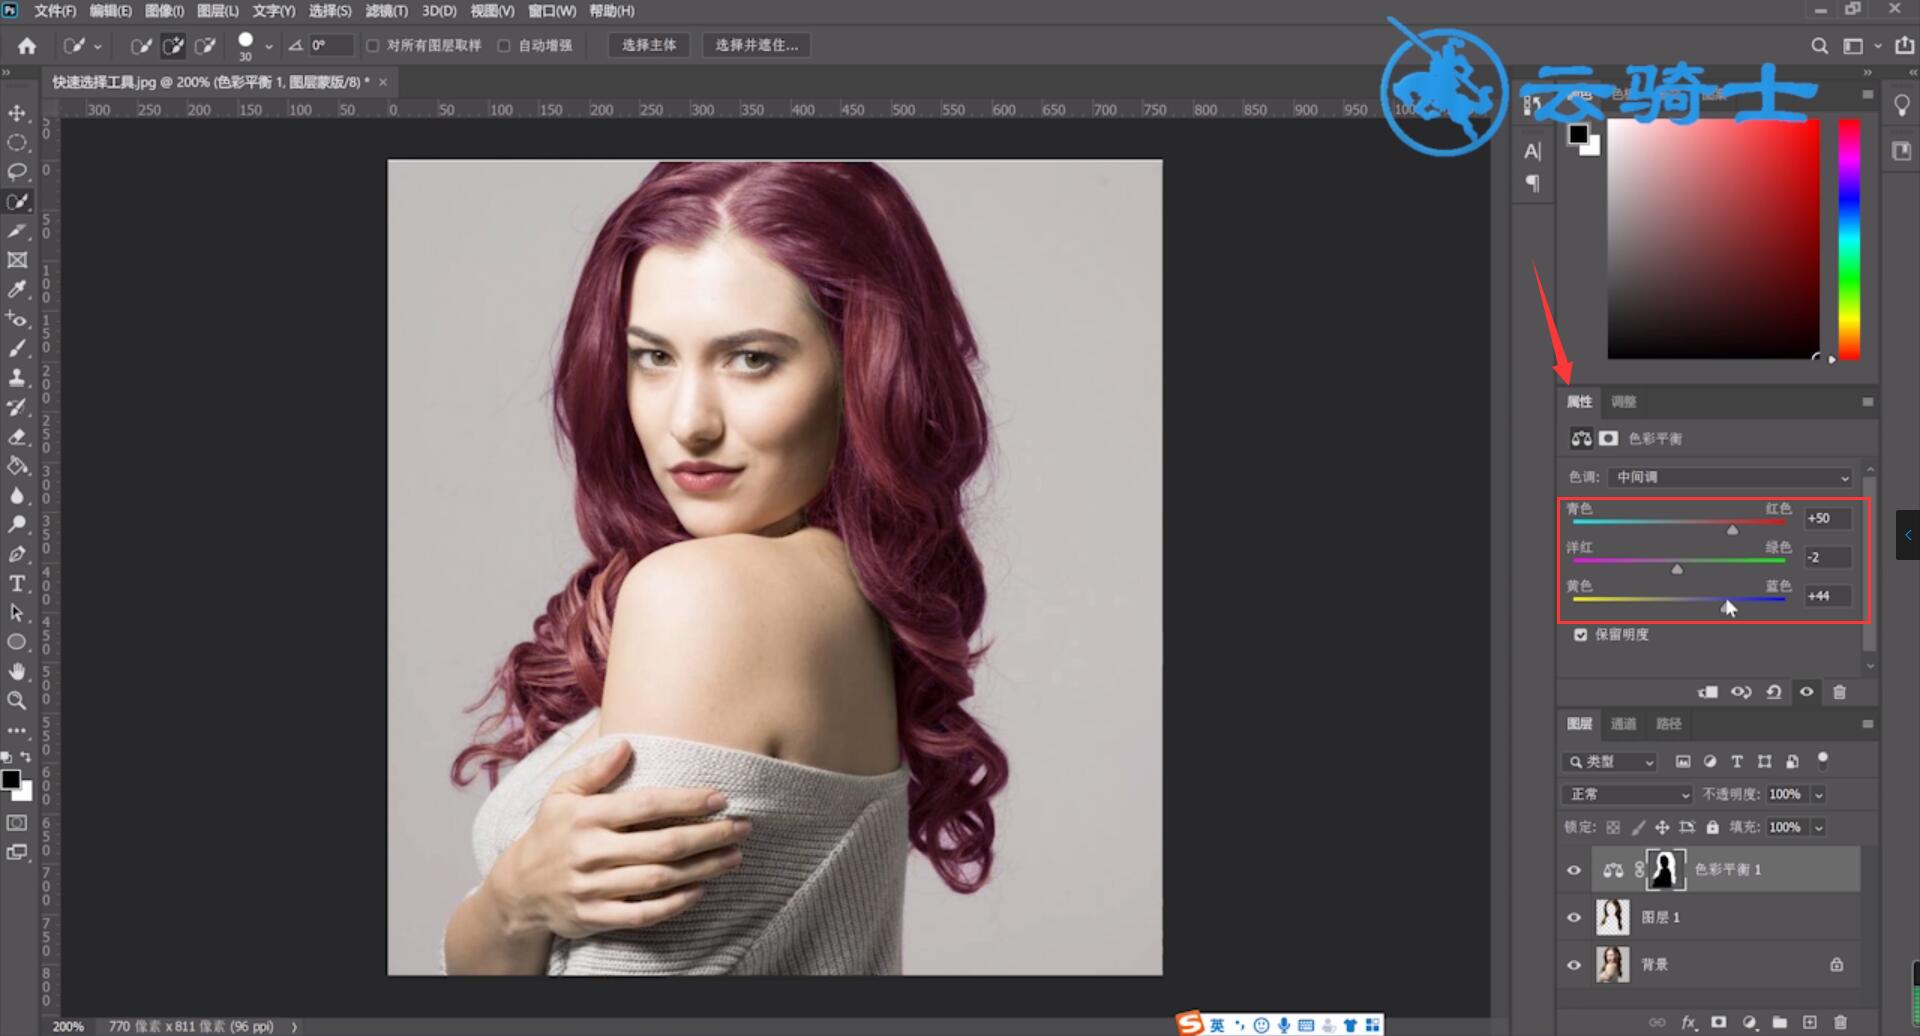Open the 填充 fill dropdown arrow

(x=1819, y=827)
